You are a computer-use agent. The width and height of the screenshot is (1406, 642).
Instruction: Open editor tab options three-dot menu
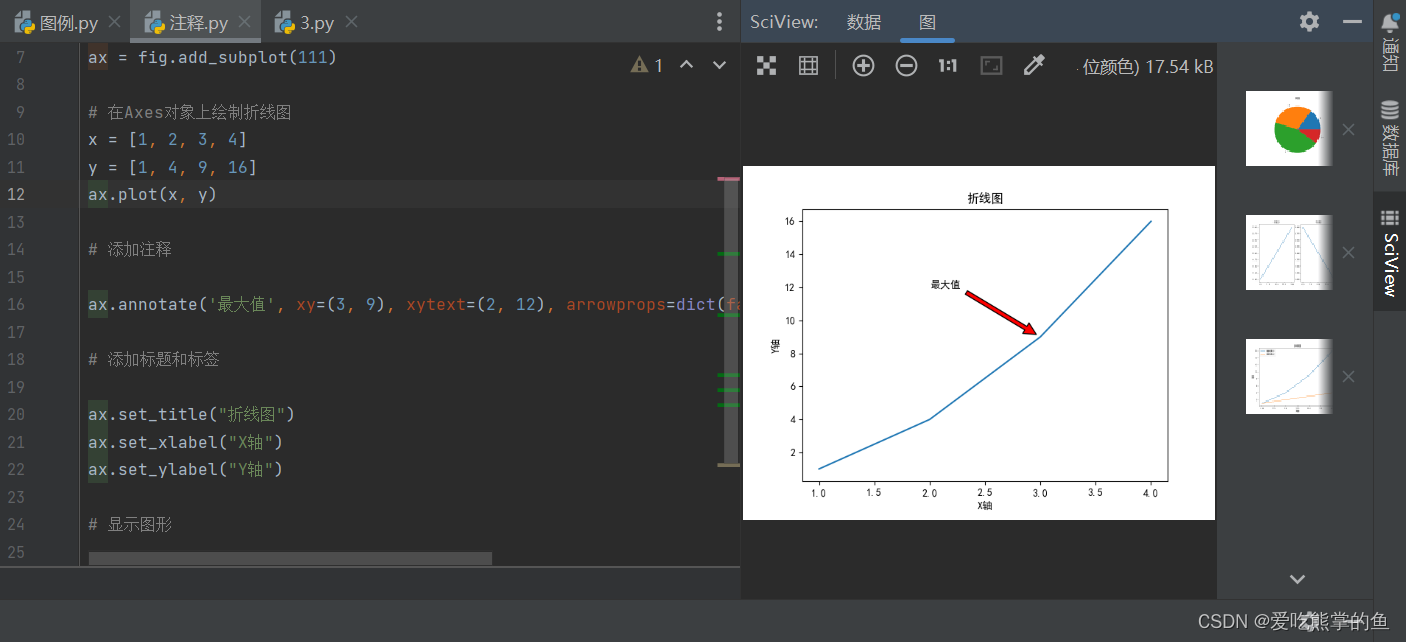coord(719,22)
